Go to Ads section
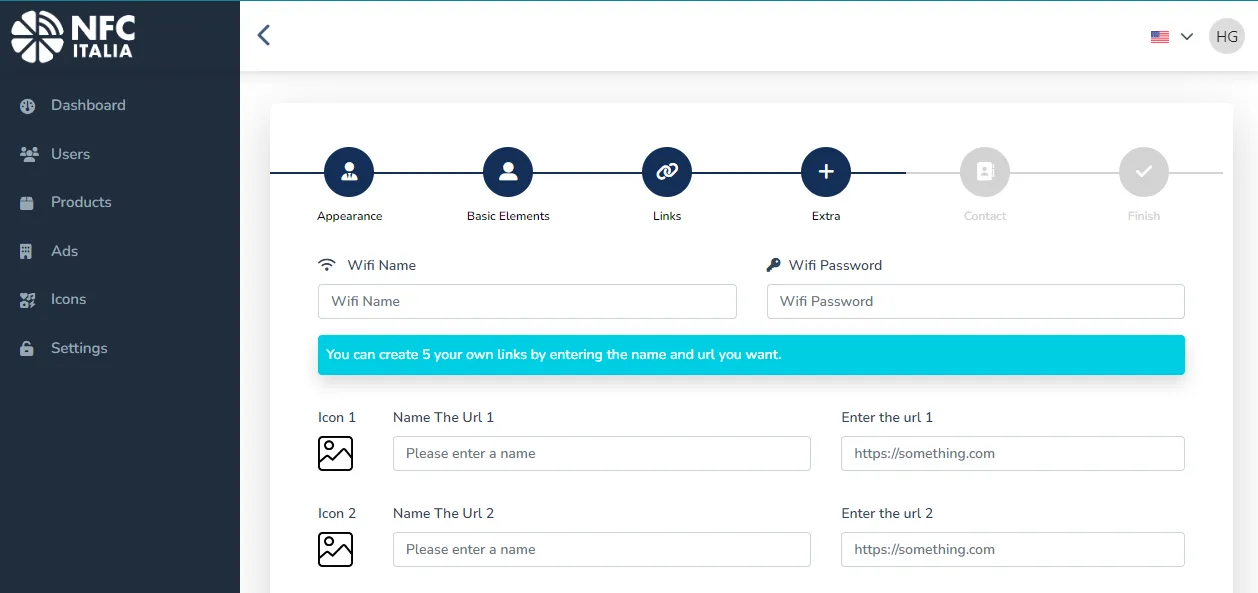The height and width of the screenshot is (593, 1258). point(64,251)
